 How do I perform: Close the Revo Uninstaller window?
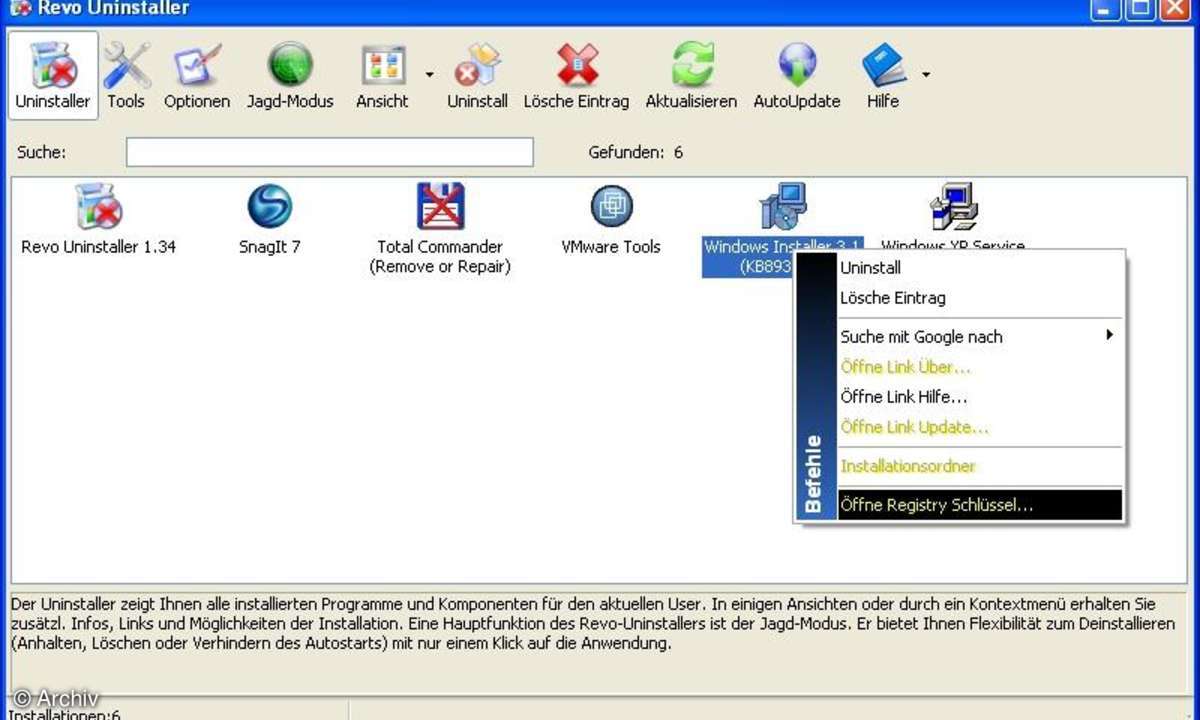click(x=1176, y=8)
